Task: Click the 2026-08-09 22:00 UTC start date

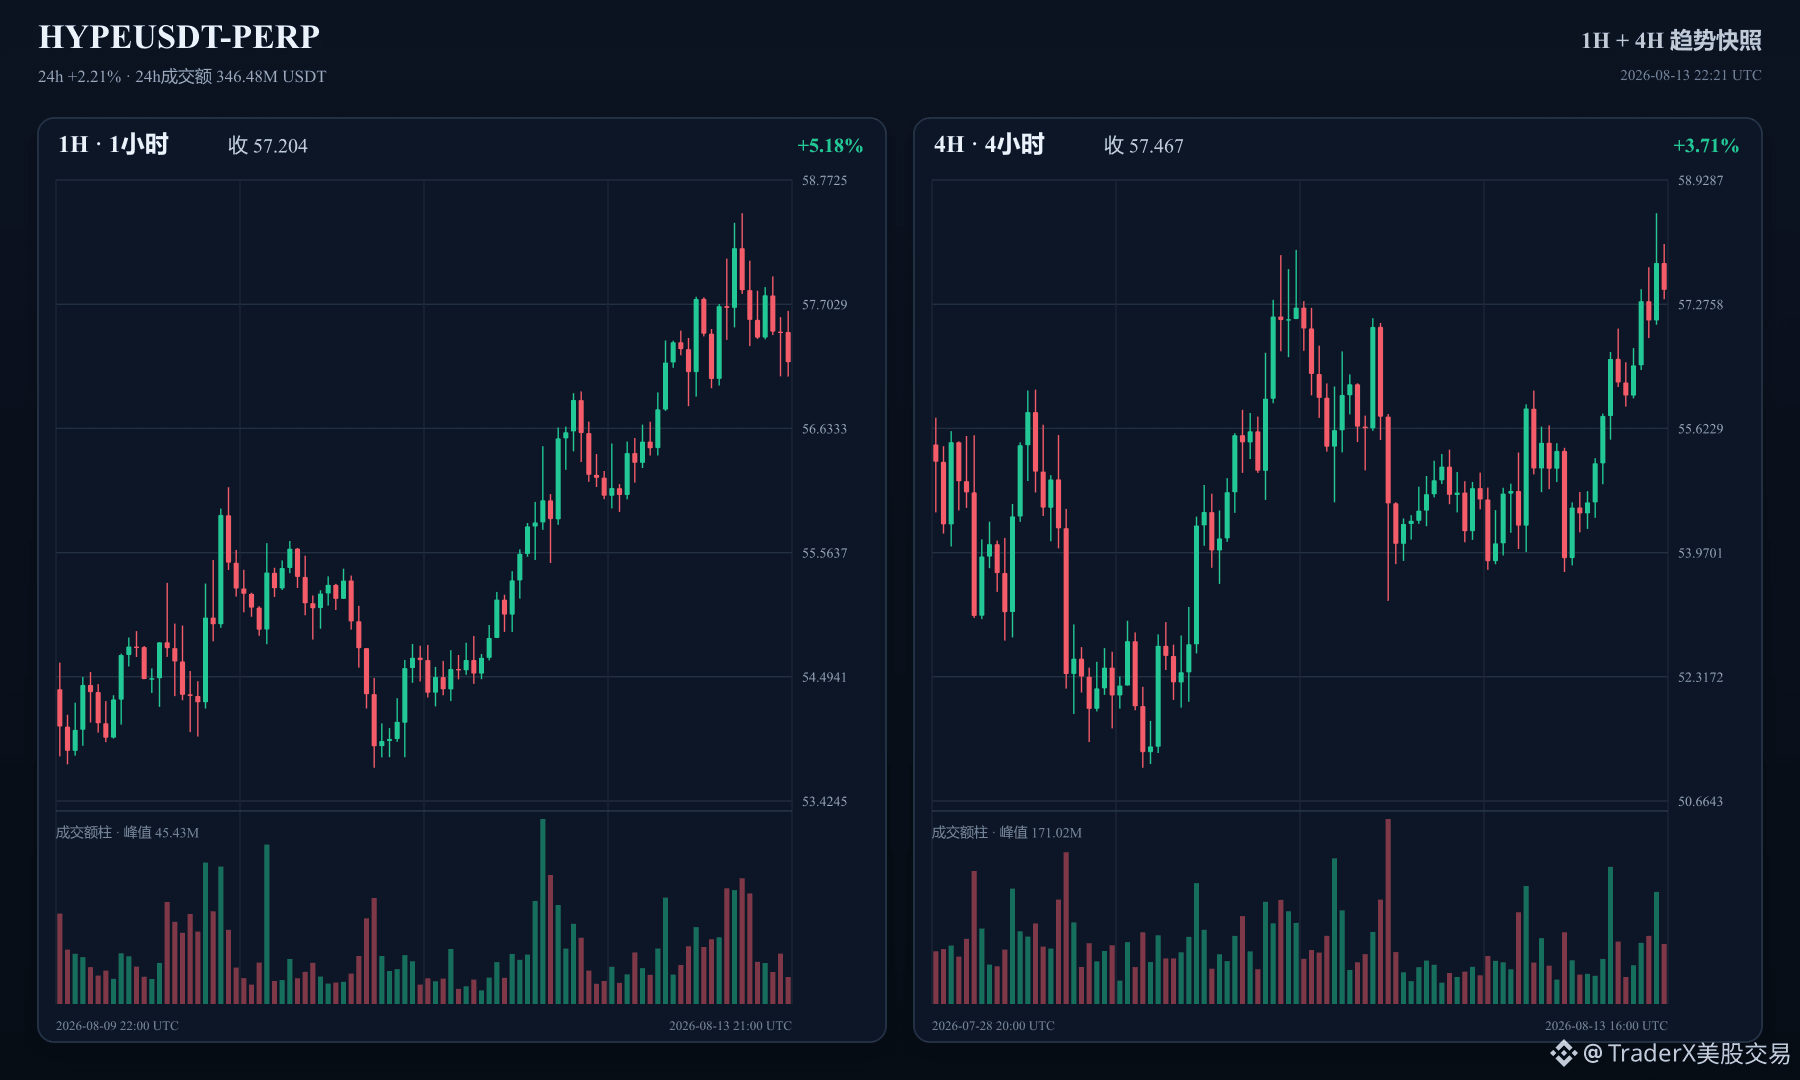Action: [117, 1025]
